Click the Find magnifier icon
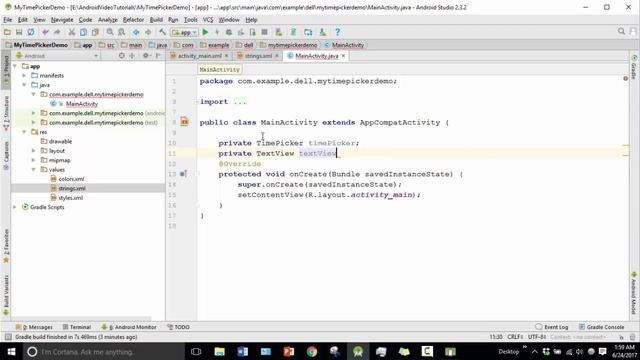Image resolution: width=640 pixels, height=360 pixels. click(110, 32)
